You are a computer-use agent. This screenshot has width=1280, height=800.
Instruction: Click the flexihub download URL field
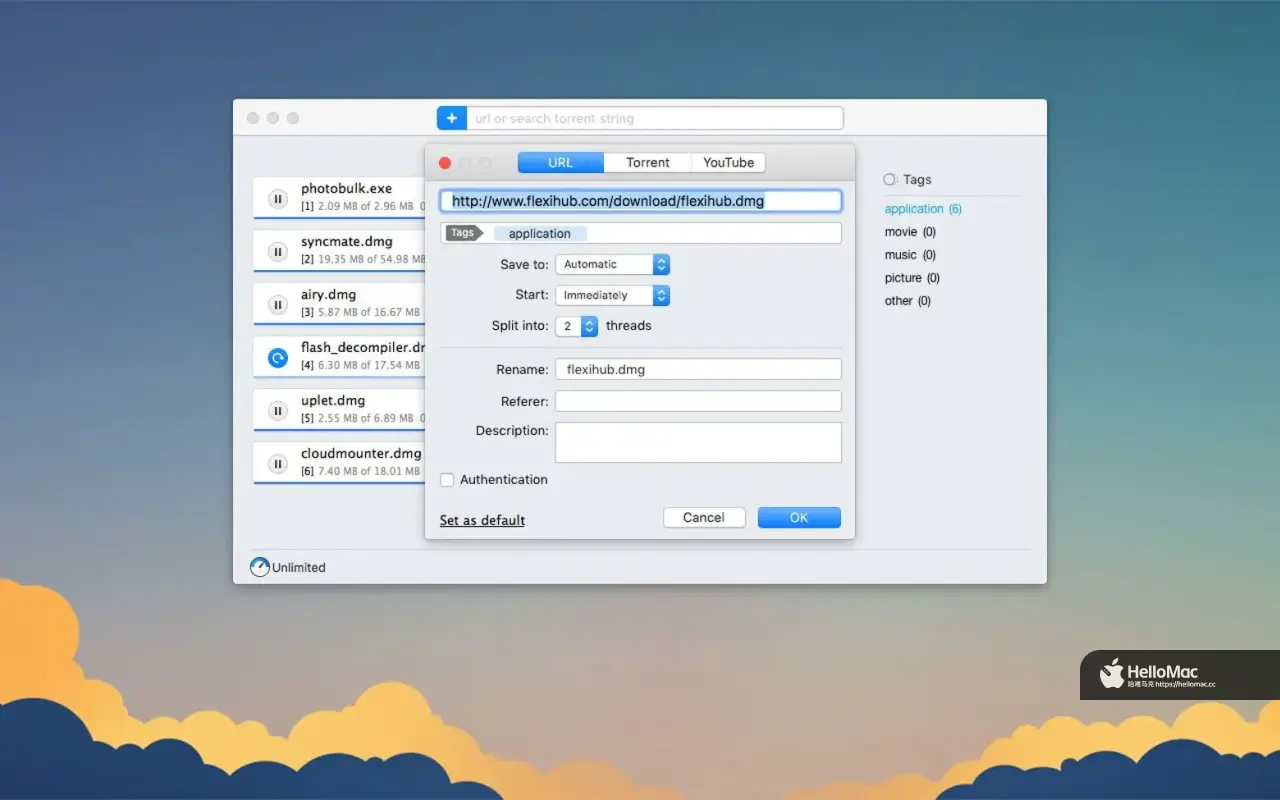[x=641, y=201]
